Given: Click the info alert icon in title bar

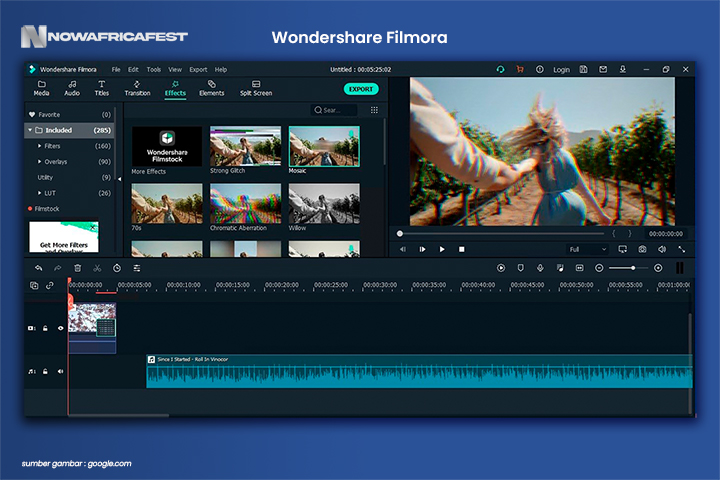Looking at the screenshot, I should (x=540, y=69).
